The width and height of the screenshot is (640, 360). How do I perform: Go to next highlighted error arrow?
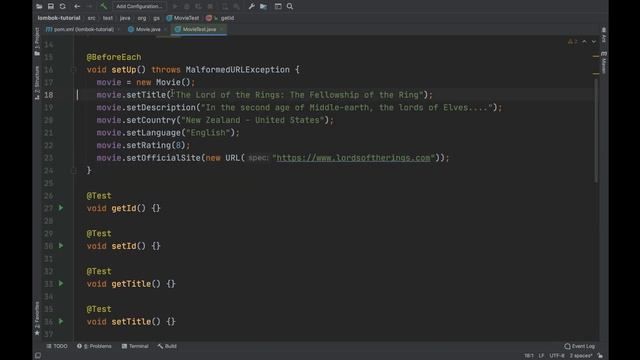click(594, 42)
